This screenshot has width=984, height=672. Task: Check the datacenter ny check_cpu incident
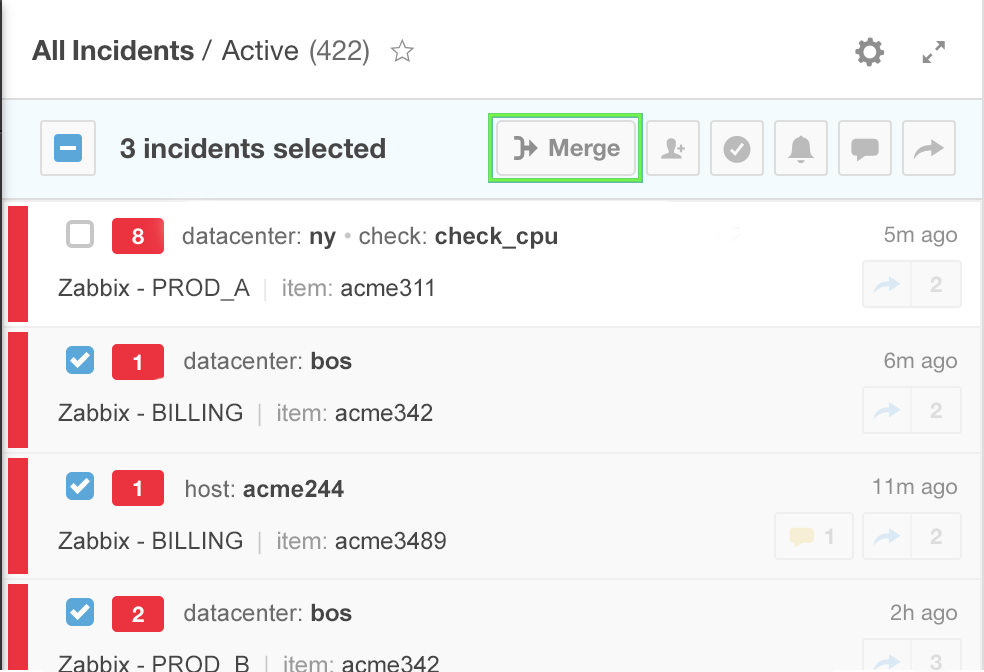point(80,235)
